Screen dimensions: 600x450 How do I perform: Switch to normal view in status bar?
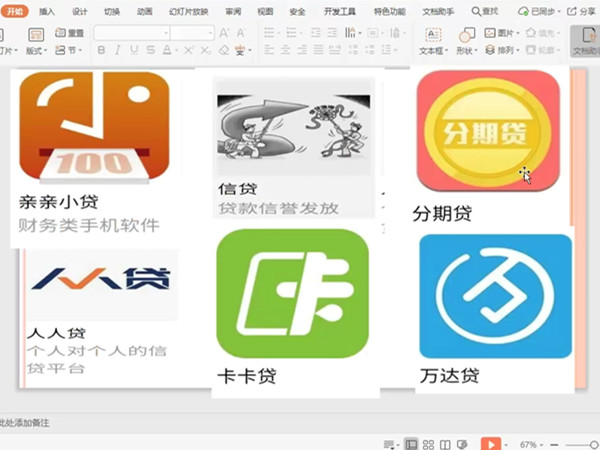point(411,444)
